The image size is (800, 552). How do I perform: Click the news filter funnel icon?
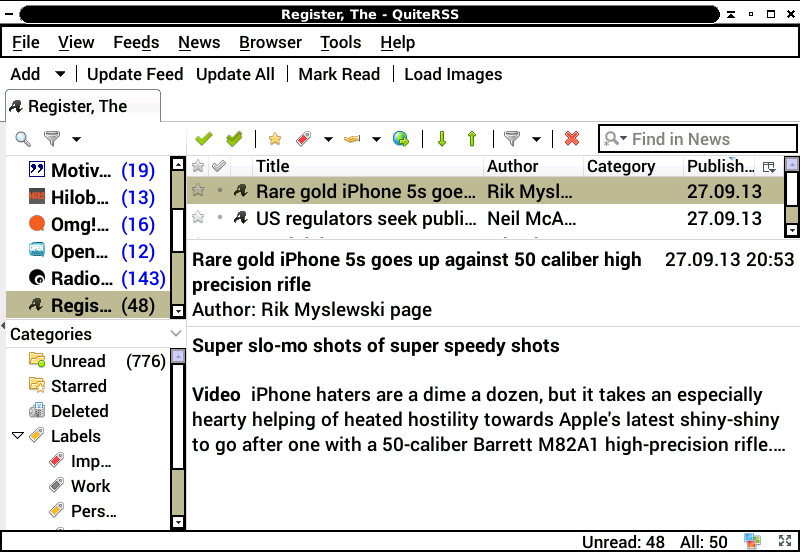click(512, 139)
